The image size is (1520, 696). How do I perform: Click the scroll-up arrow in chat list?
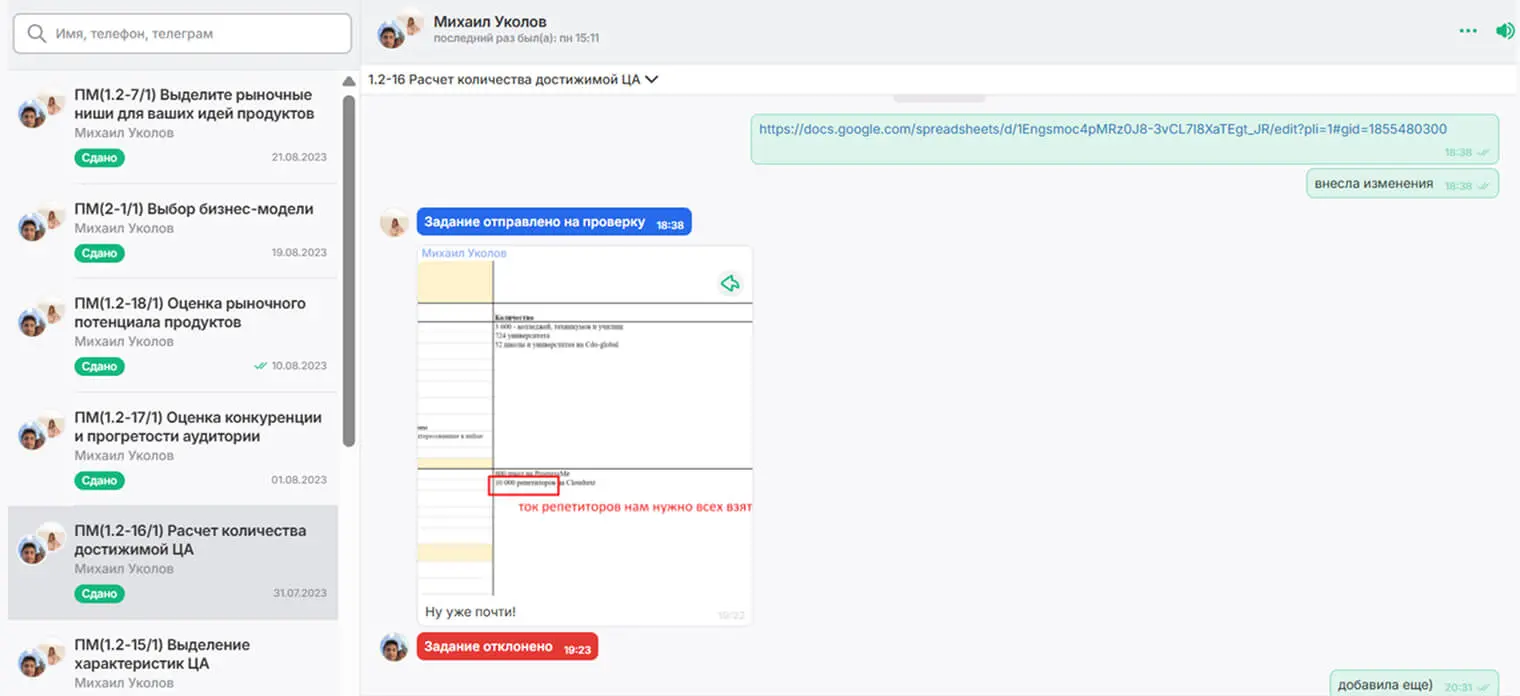348,82
